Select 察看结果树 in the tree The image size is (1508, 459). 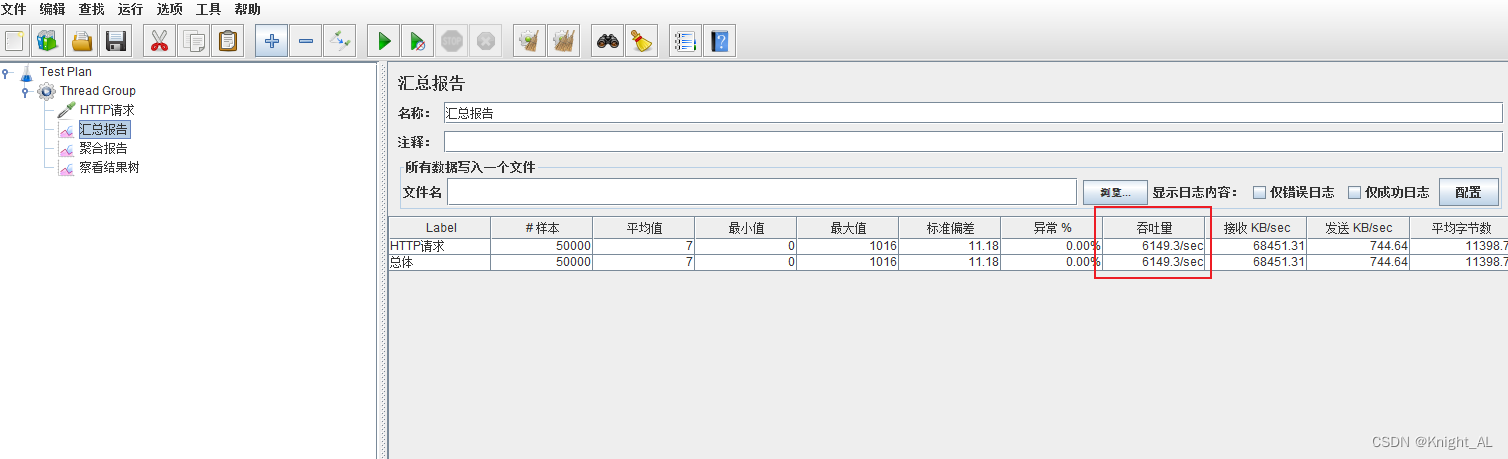109,167
